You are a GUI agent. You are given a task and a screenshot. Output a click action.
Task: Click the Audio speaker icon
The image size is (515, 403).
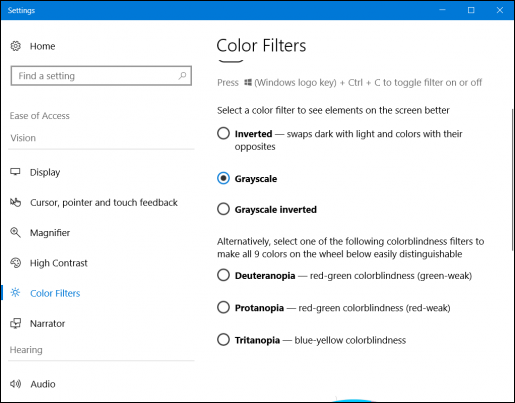tap(15, 384)
